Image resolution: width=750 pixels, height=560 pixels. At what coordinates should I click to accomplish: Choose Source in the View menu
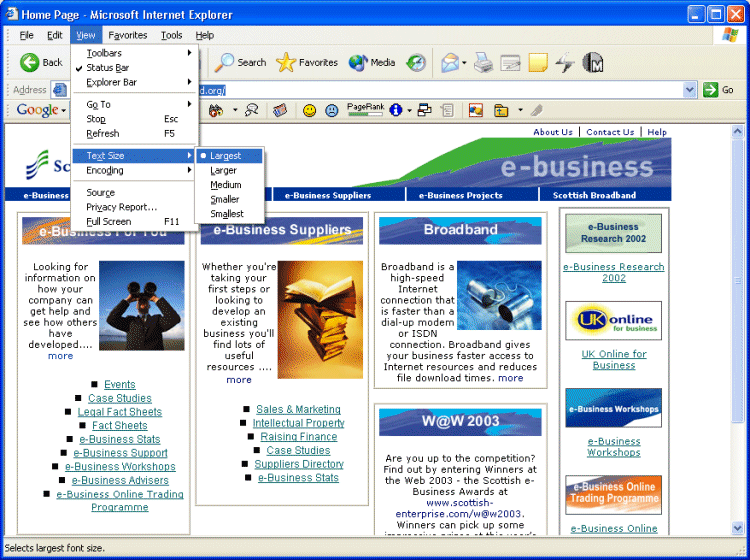[x=134, y=192]
